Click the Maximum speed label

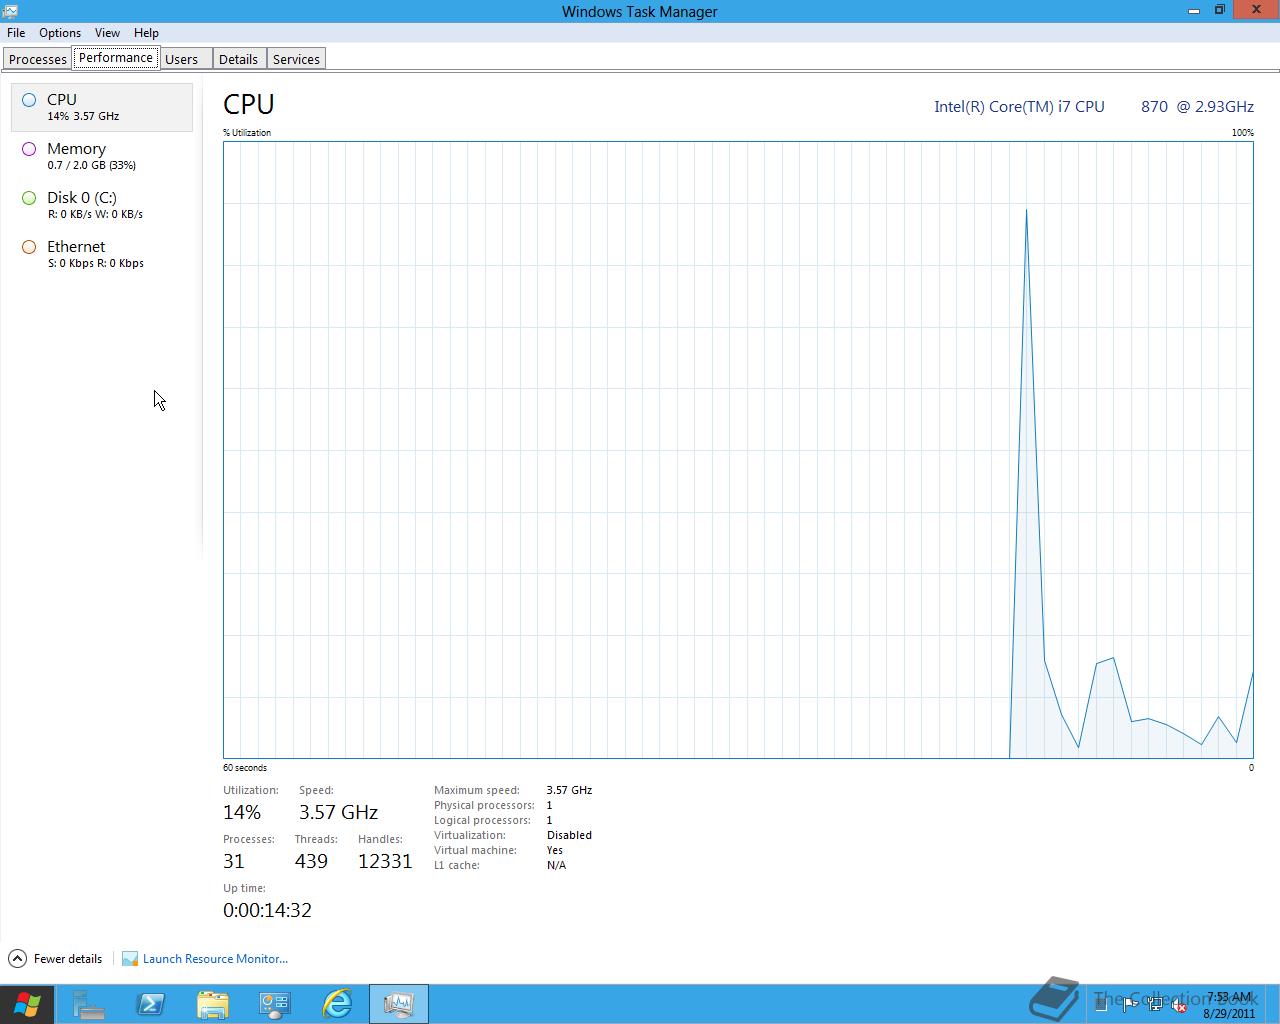[x=477, y=790]
